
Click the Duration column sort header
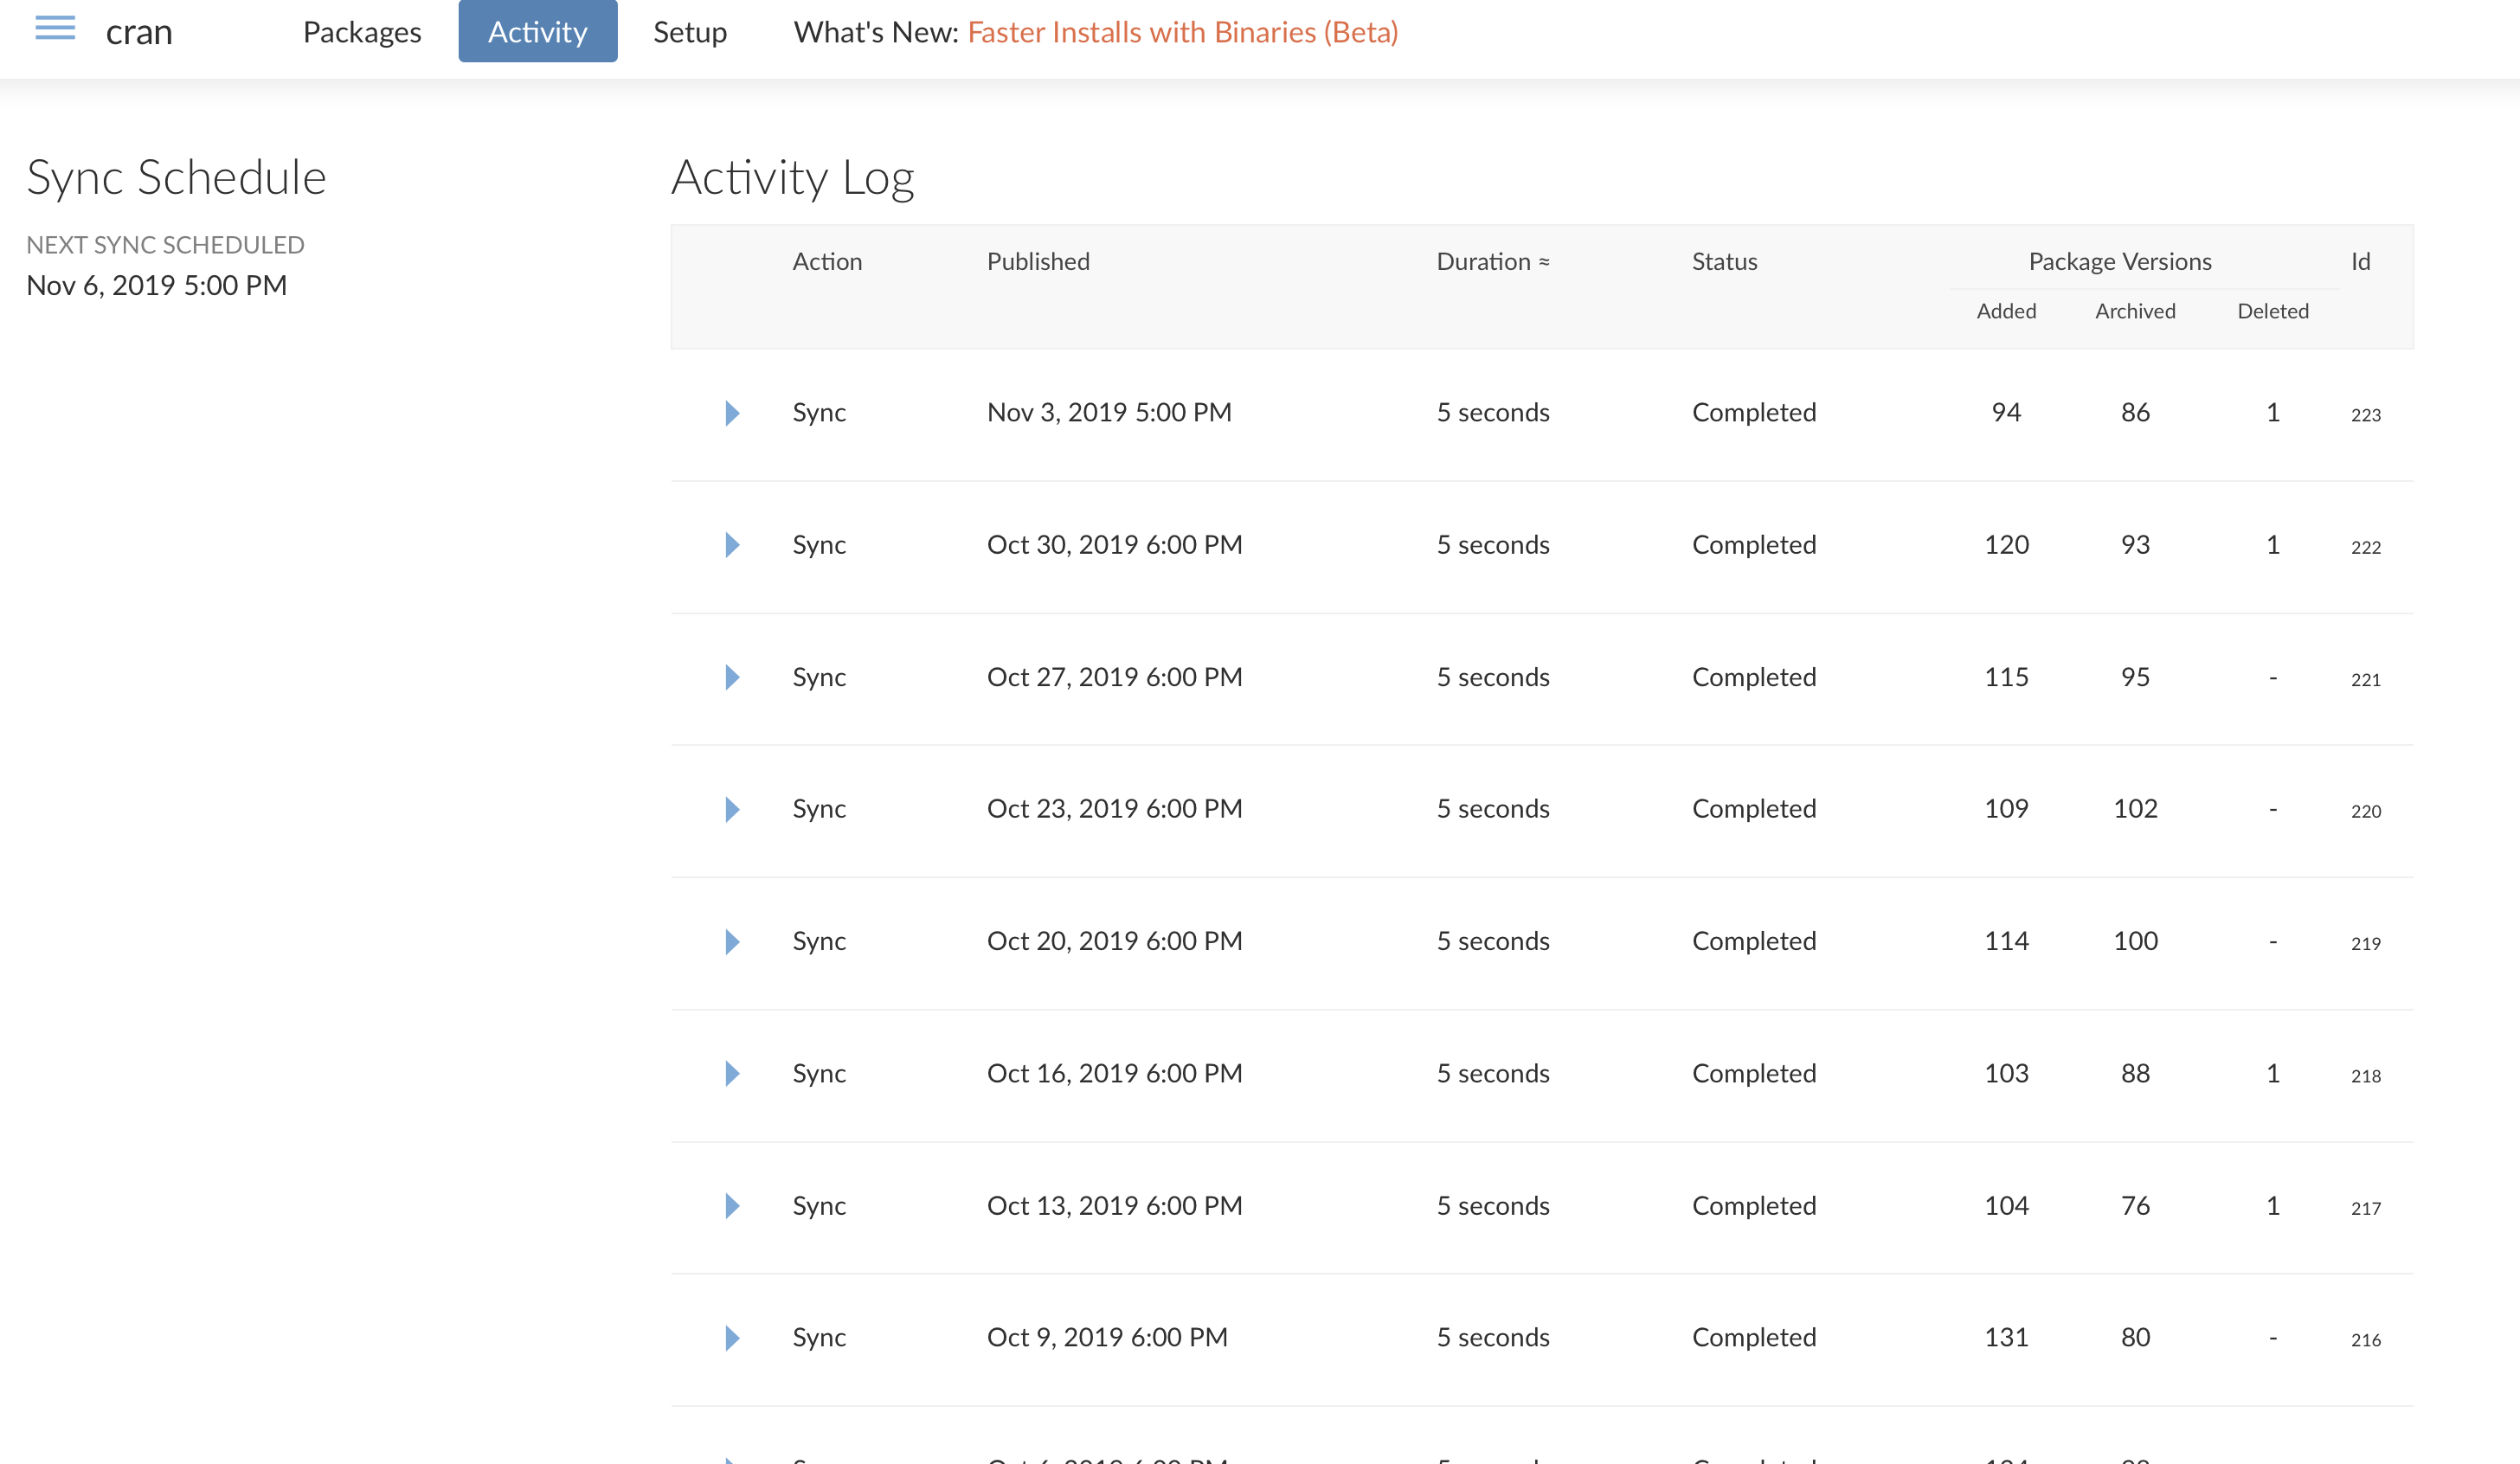pyautogui.click(x=1494, y=261)
